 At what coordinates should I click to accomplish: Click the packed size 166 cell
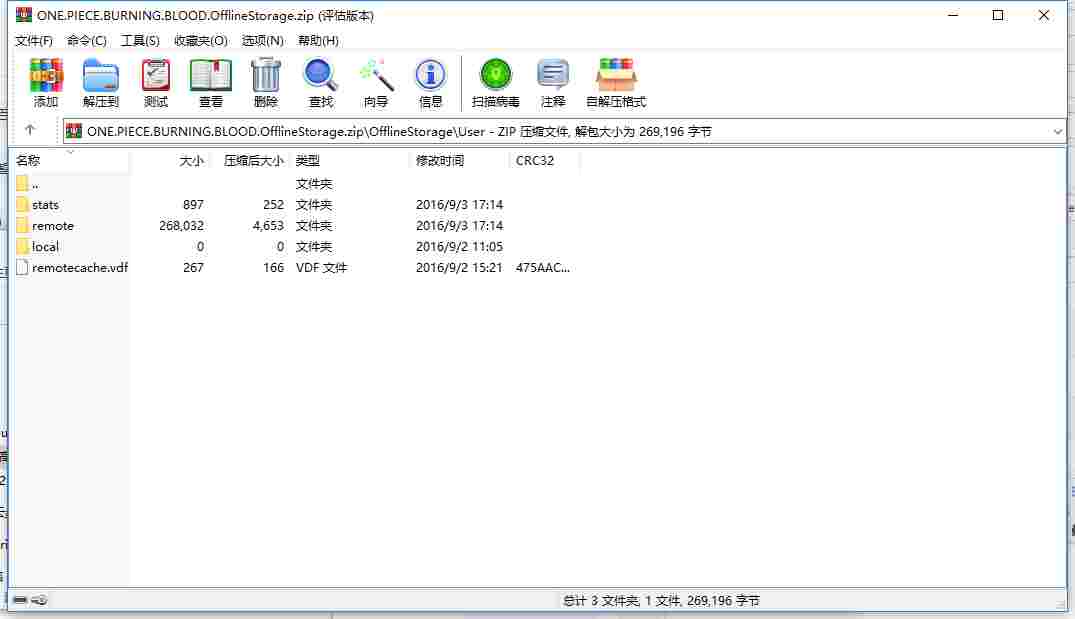point(273,267)
